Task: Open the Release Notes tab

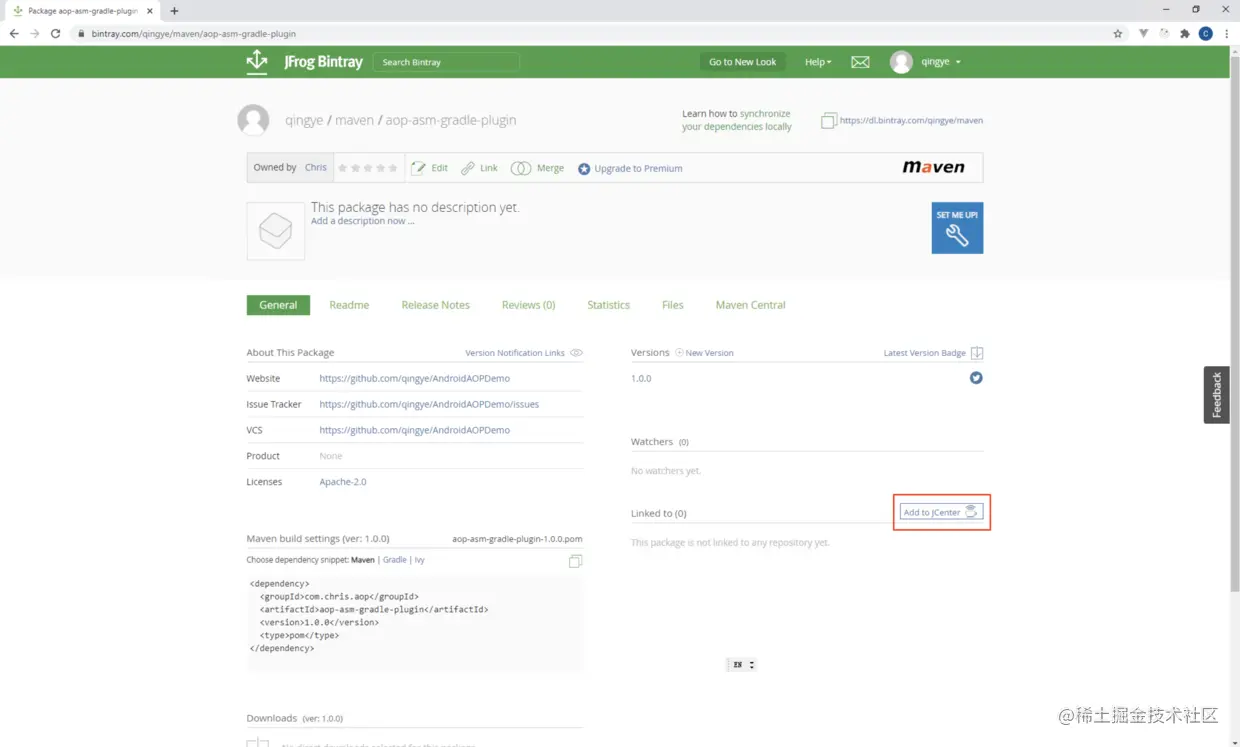Action: (x=435, y=305)
